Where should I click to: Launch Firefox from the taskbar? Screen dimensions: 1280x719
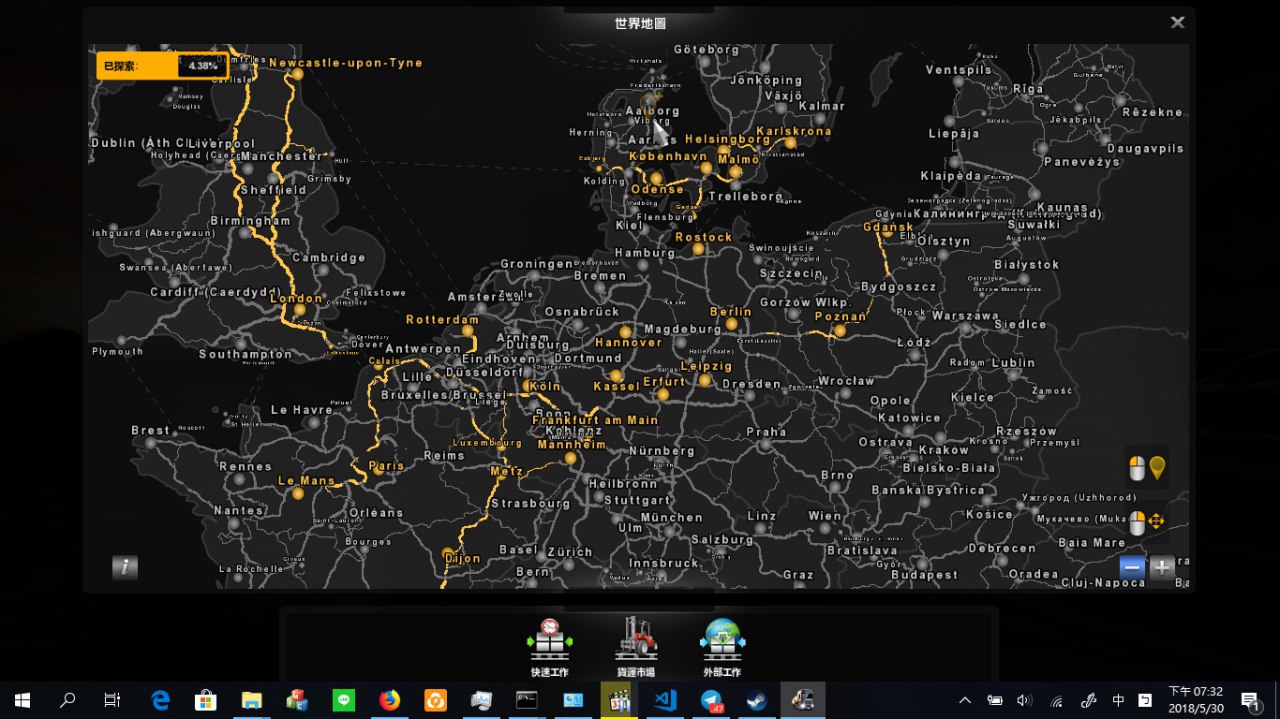pos(389,700)
